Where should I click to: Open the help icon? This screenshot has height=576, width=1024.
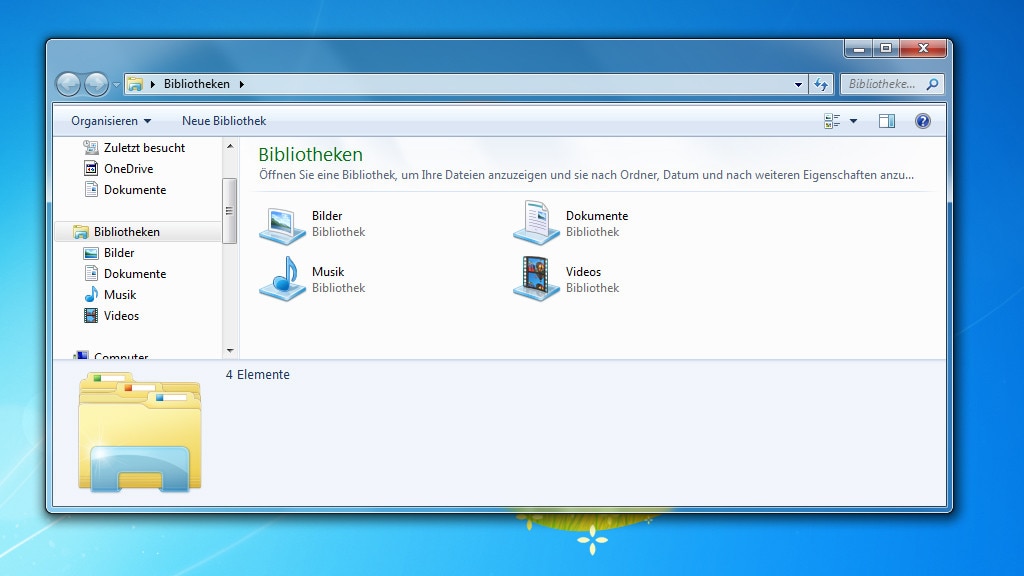tap(923, 121)
